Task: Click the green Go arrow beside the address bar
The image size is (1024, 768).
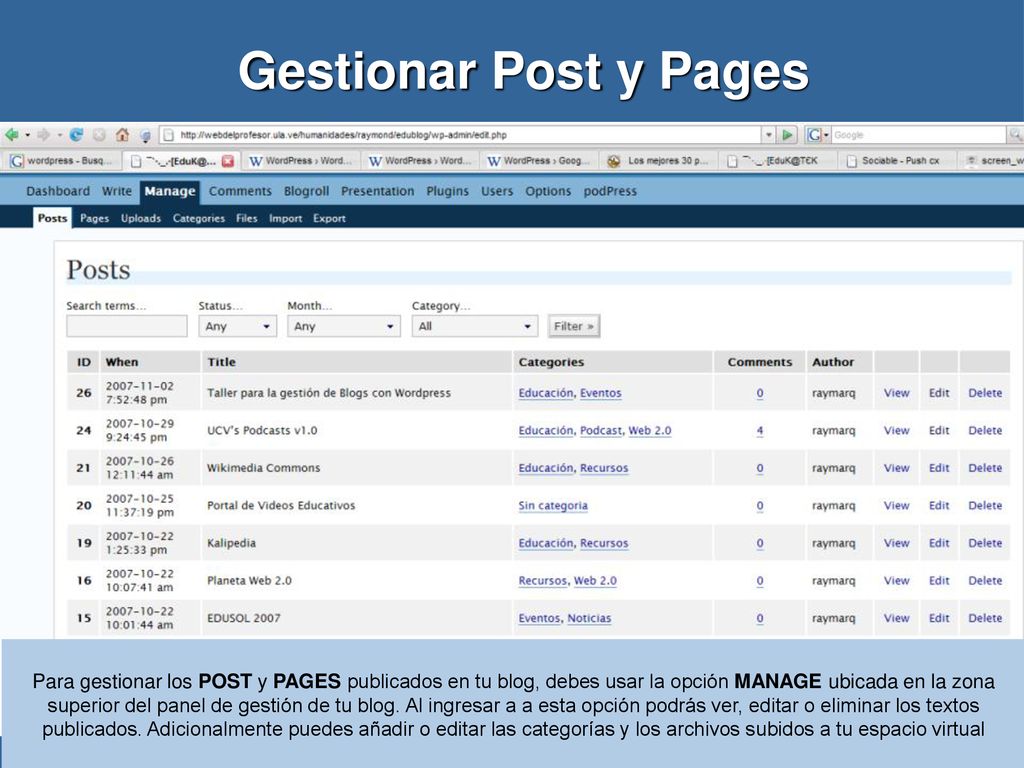Action: coord(788,135)
